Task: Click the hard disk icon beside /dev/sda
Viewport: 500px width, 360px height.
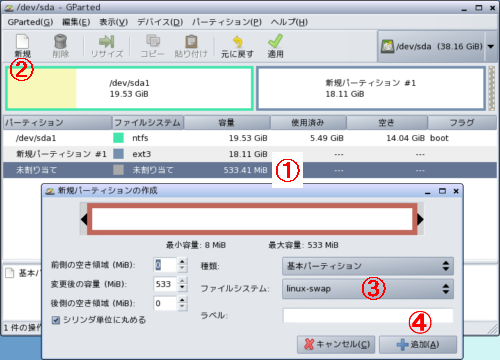Action: 387,46
